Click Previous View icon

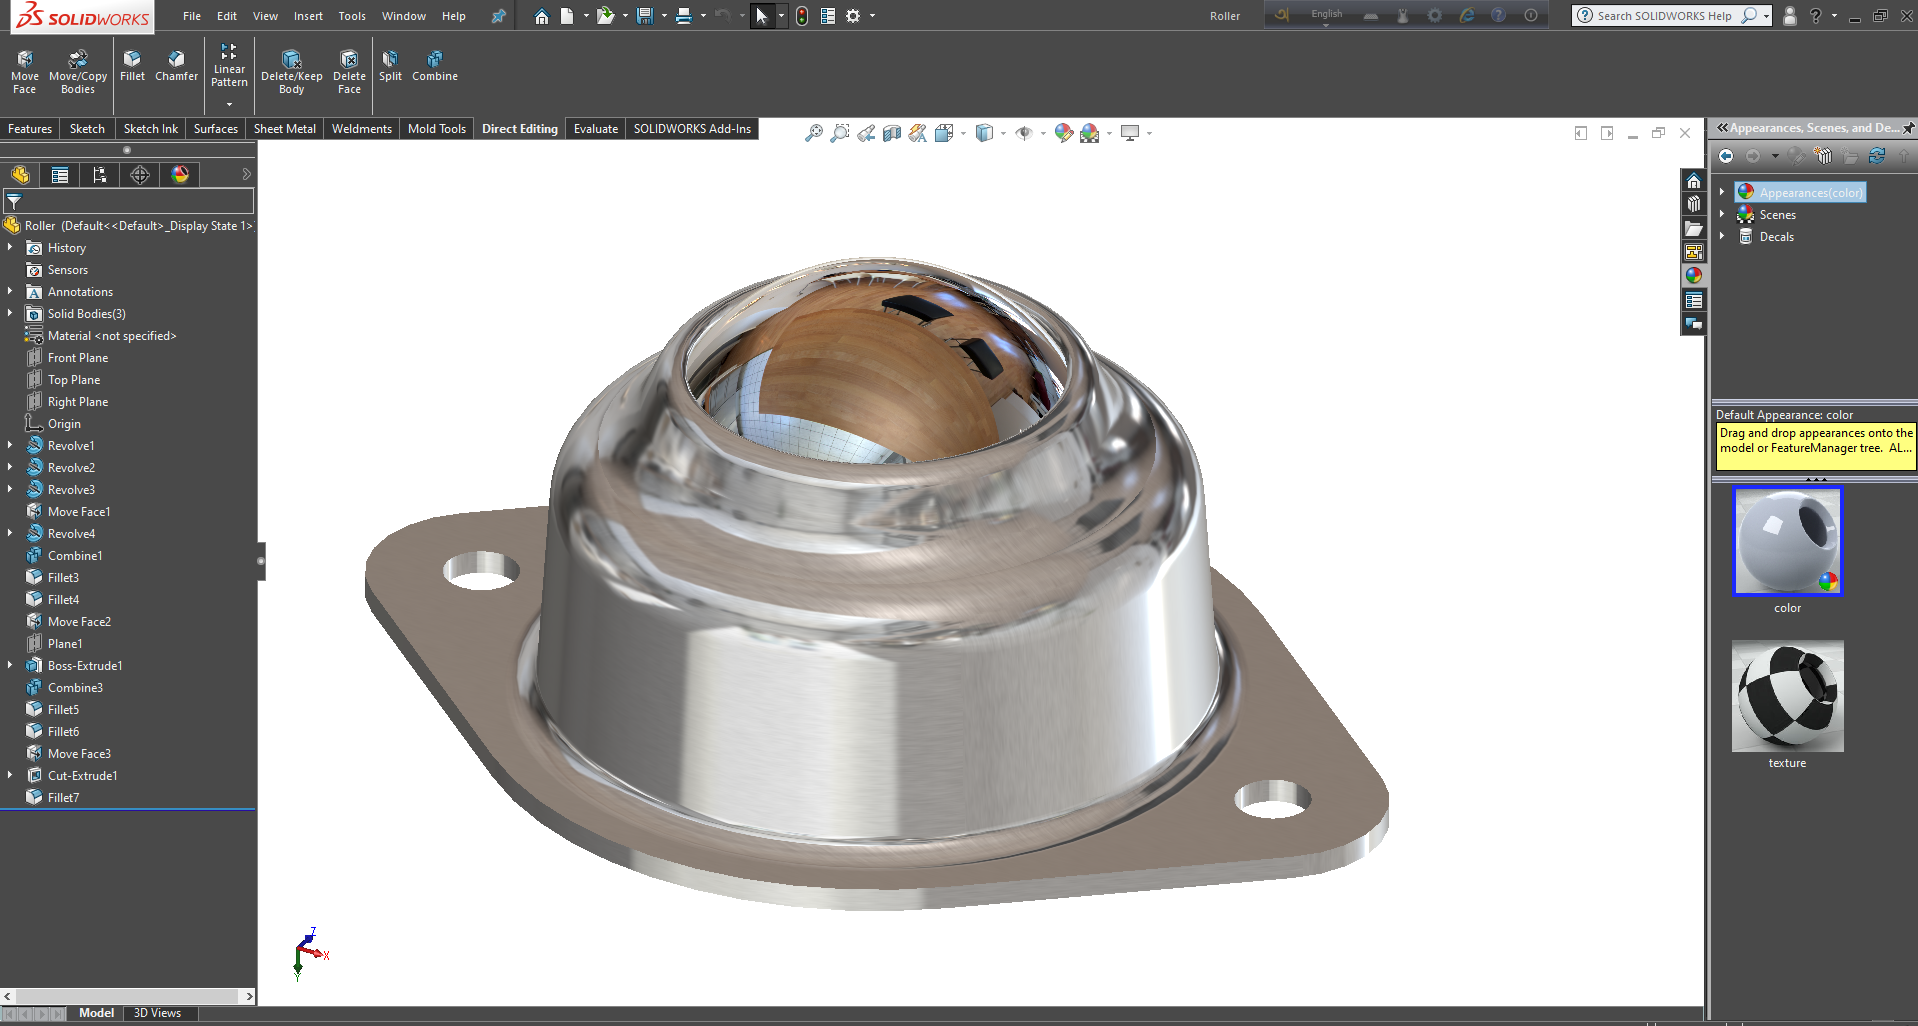point(866,133)
